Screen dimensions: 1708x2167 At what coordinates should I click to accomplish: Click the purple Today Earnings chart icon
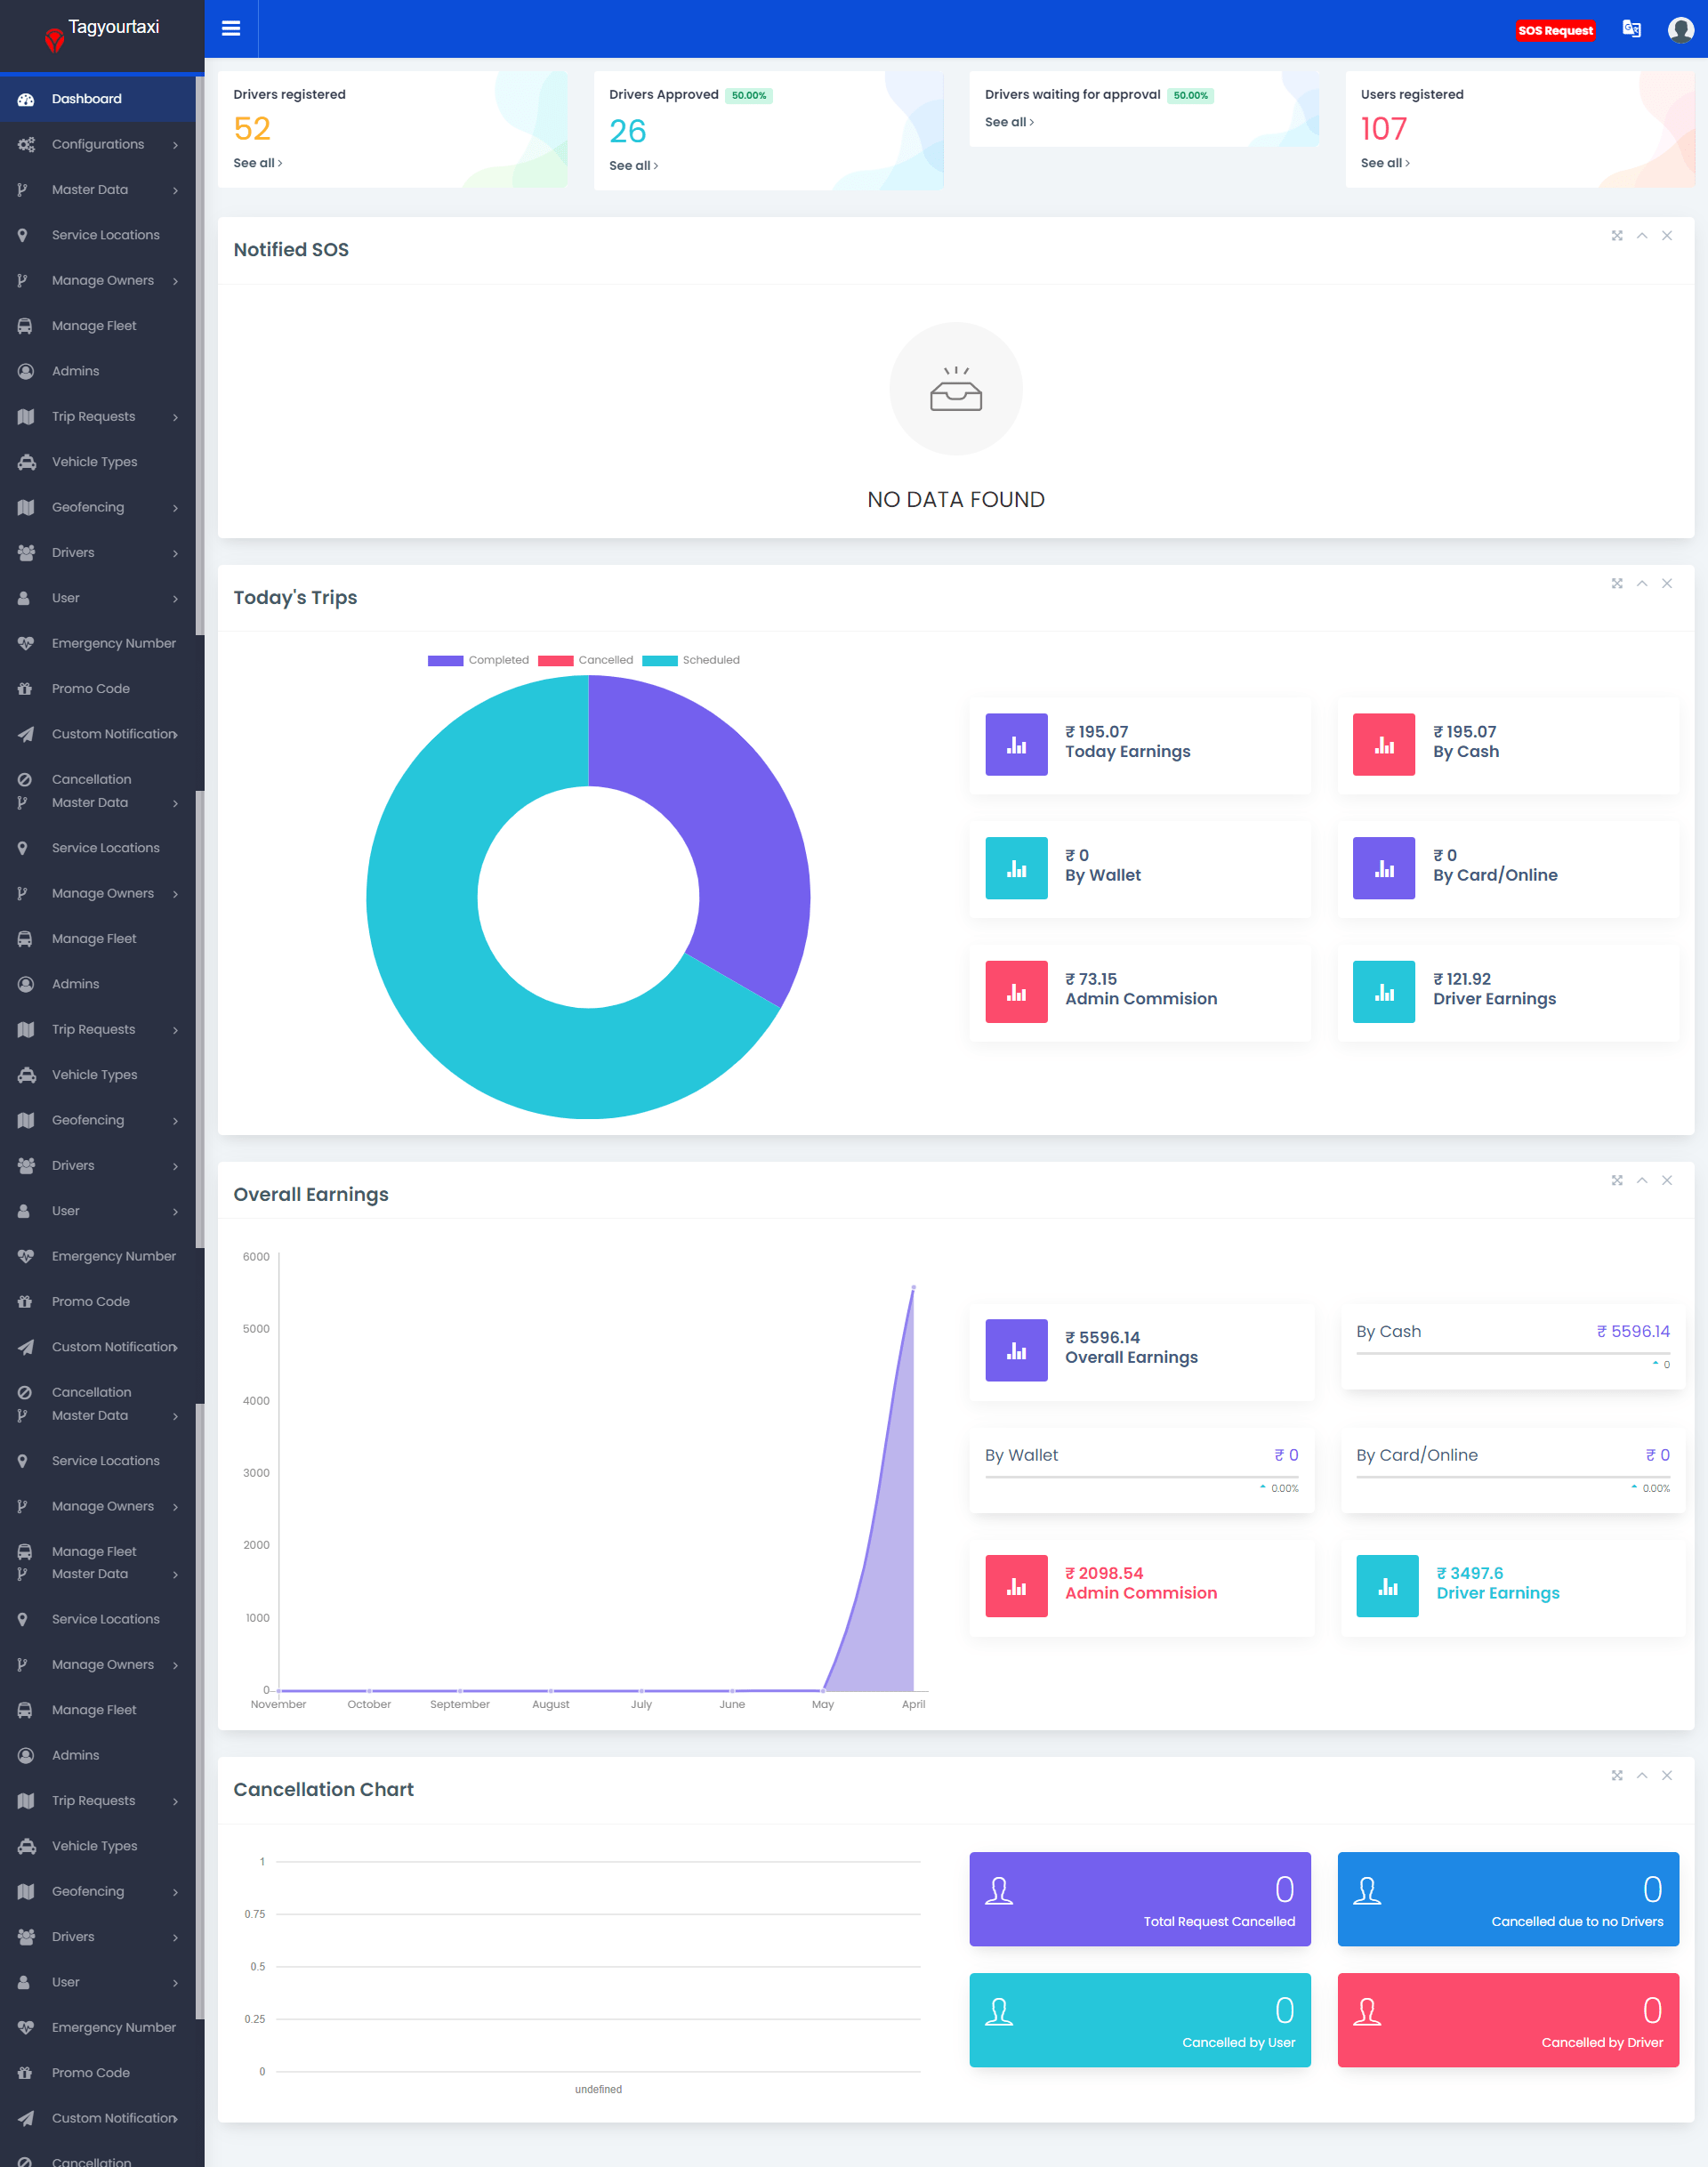(x=1016, y=744)
